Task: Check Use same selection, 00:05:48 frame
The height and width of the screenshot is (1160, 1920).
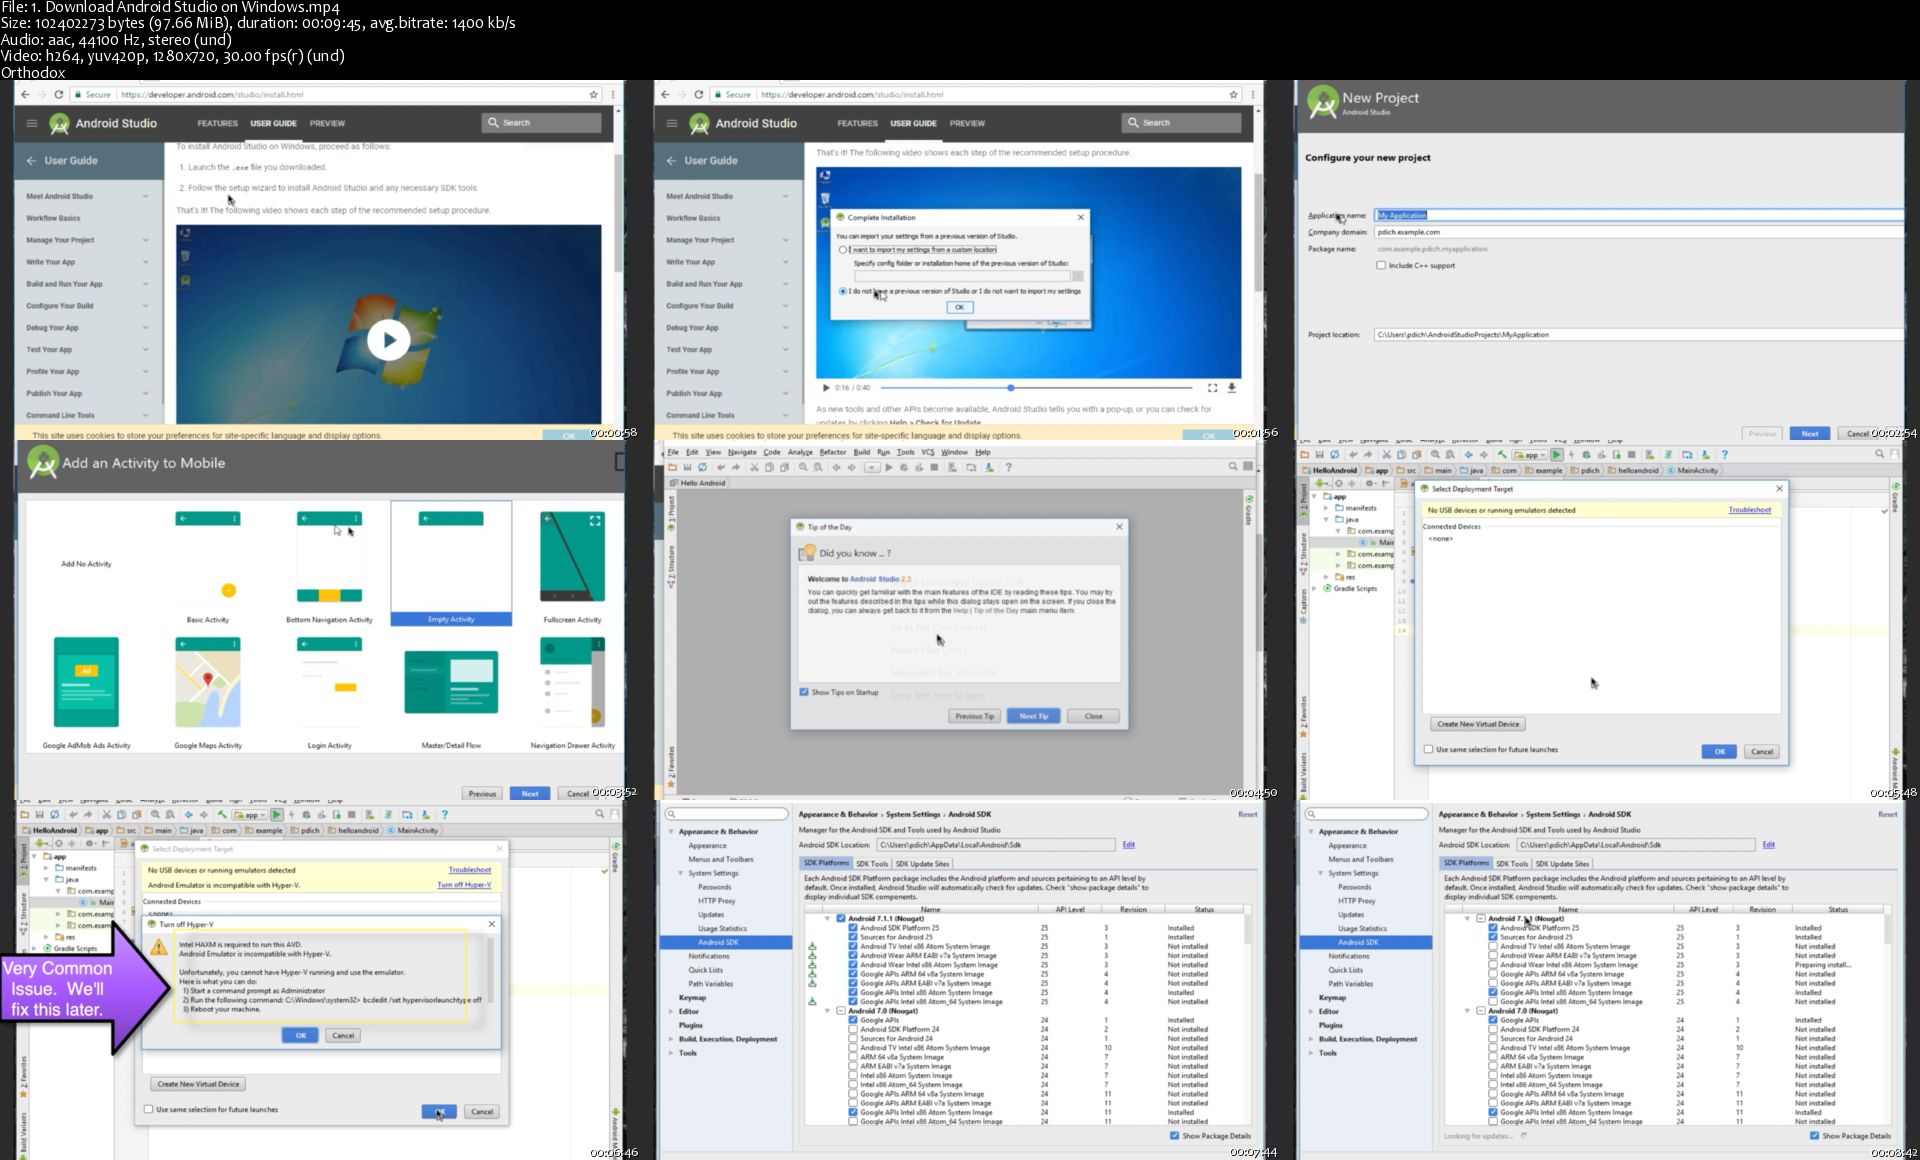Action: (x=1428, y=749)
